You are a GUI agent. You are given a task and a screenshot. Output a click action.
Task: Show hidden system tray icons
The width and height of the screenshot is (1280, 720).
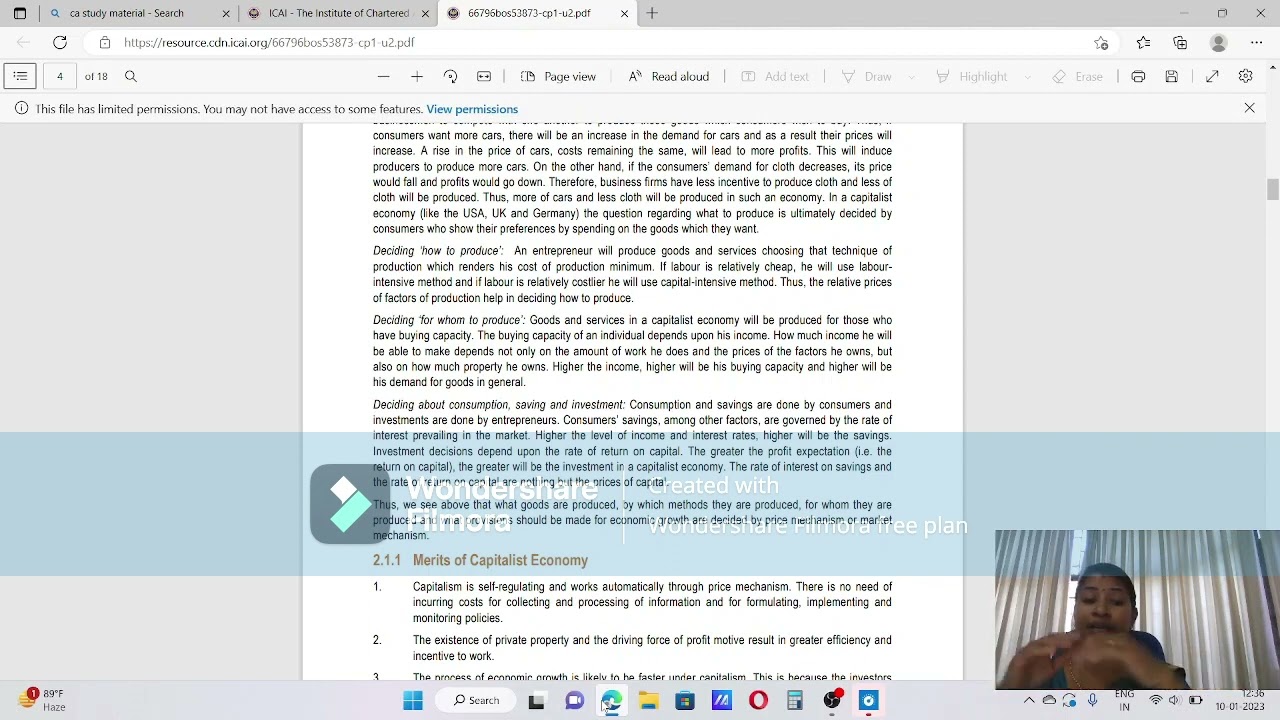point(1029,700)
